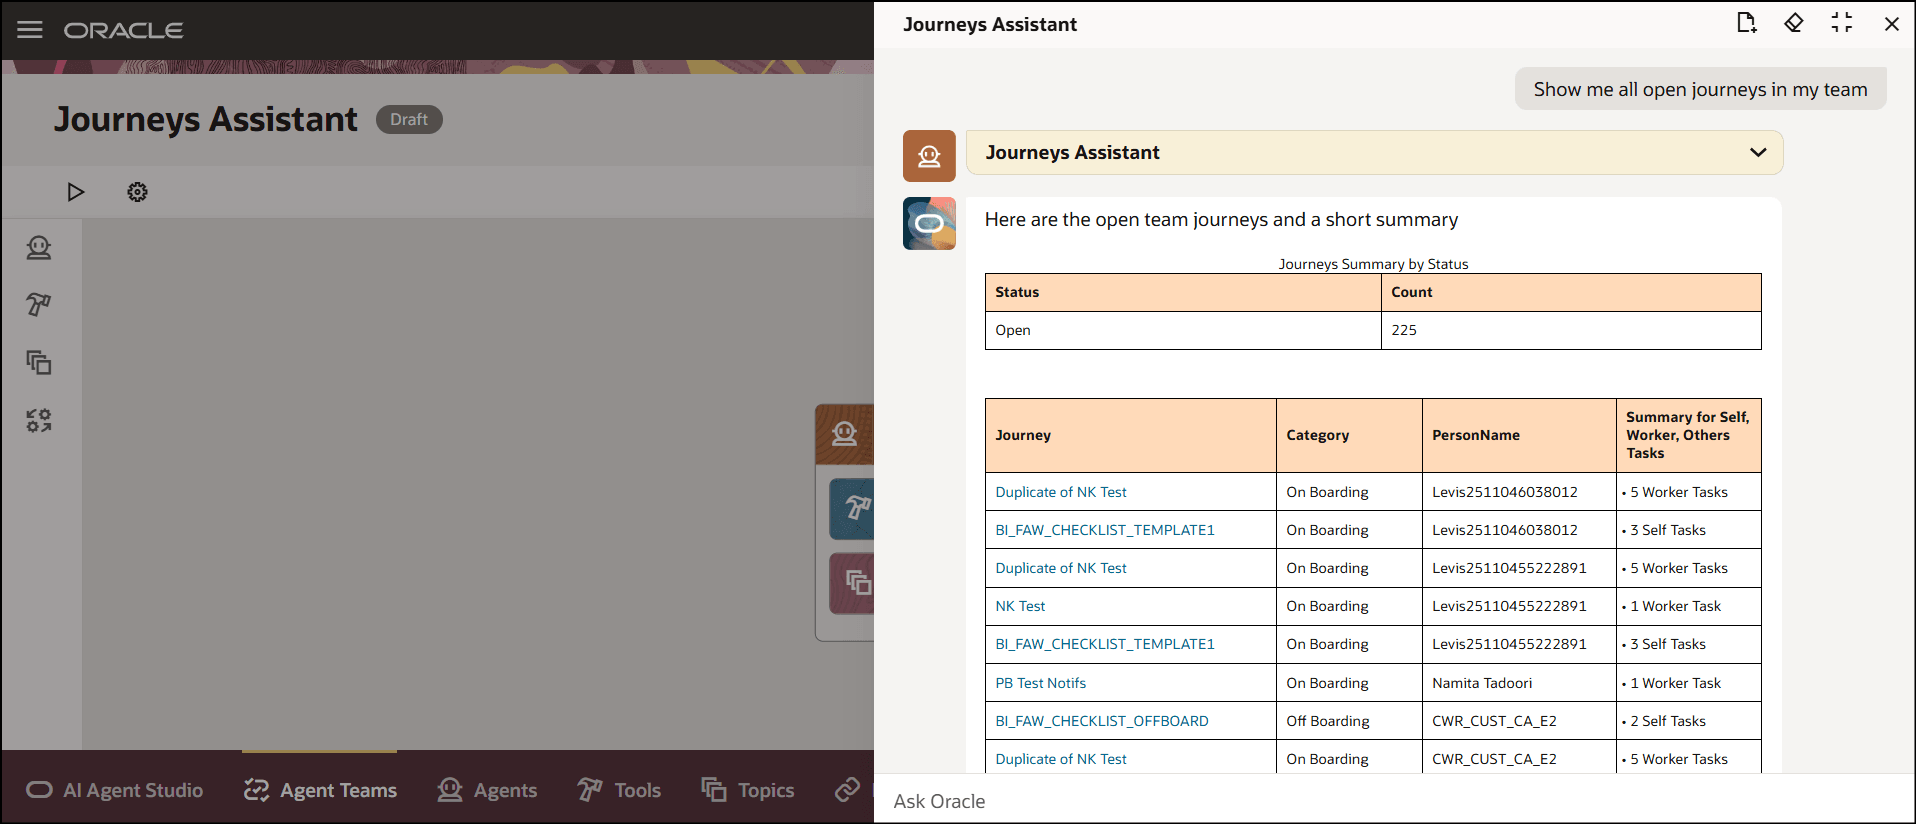1916x824 pixels.
Task: Click the Oracle logo
Action: point(123,30)
